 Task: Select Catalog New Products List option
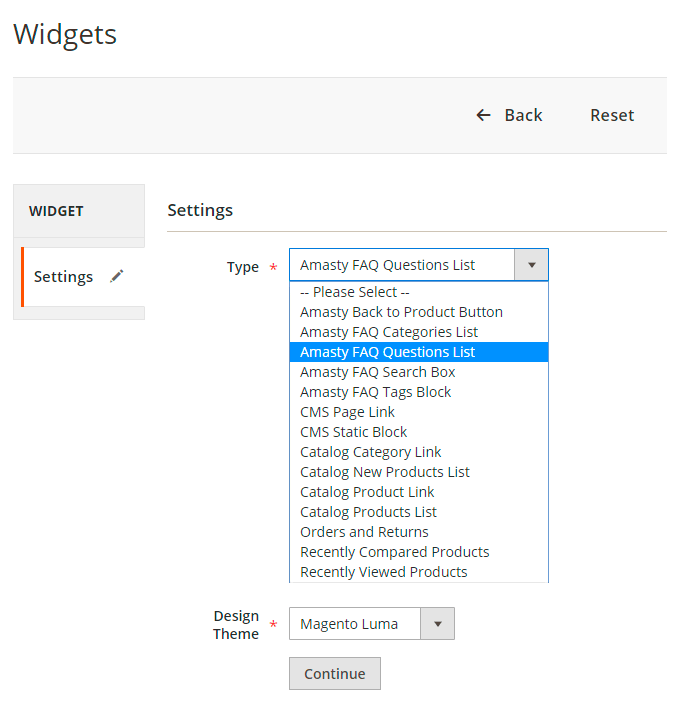tap(419, 472)
